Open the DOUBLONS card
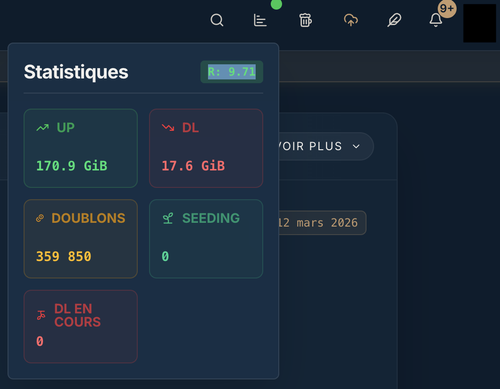The height and width of the screenshot is (389, 500). tap(81, 239)
